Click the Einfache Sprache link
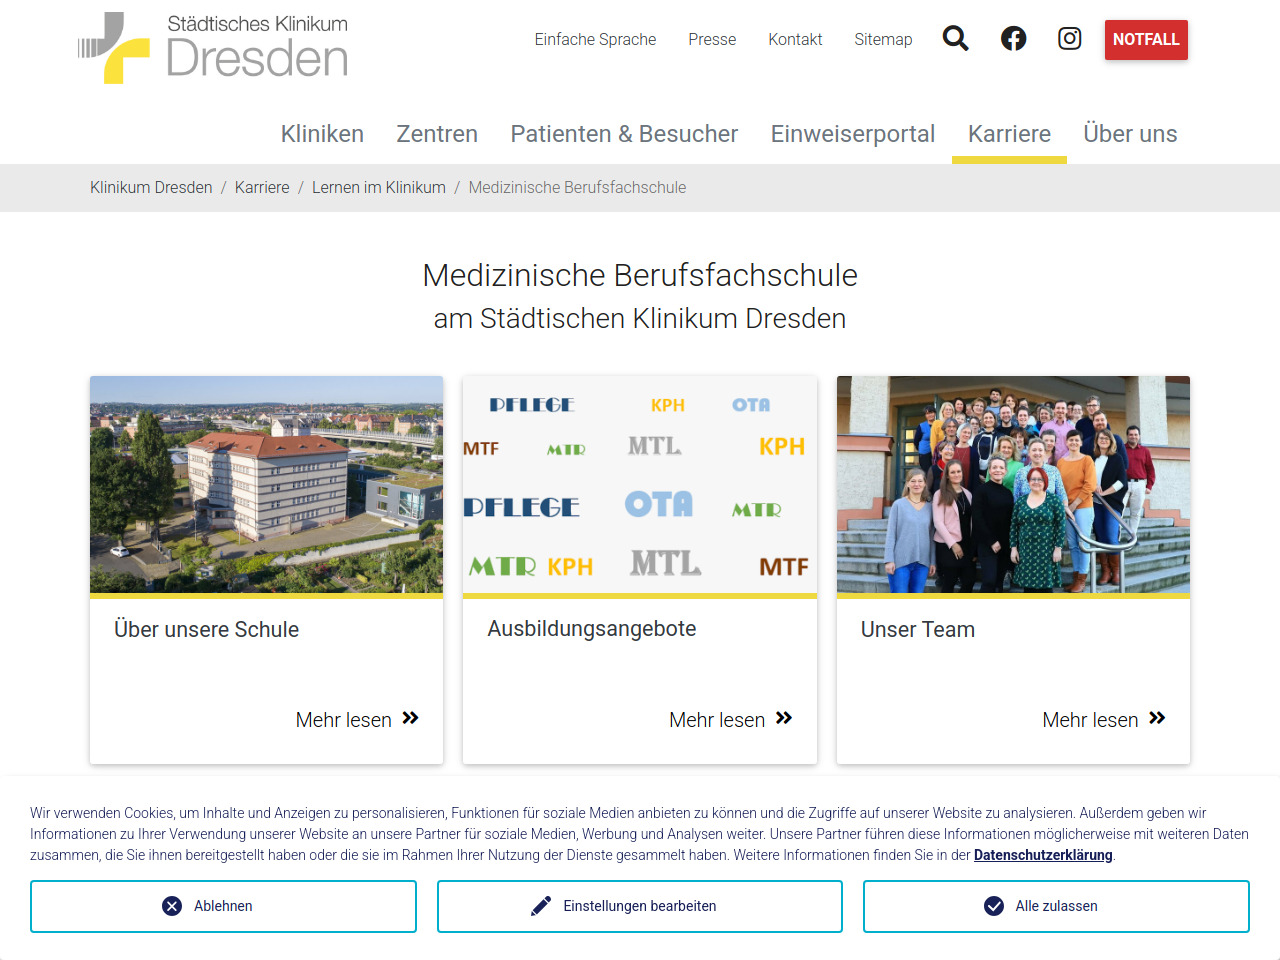This screenshot has width=1280, height=960. click(x=595, y=40)
